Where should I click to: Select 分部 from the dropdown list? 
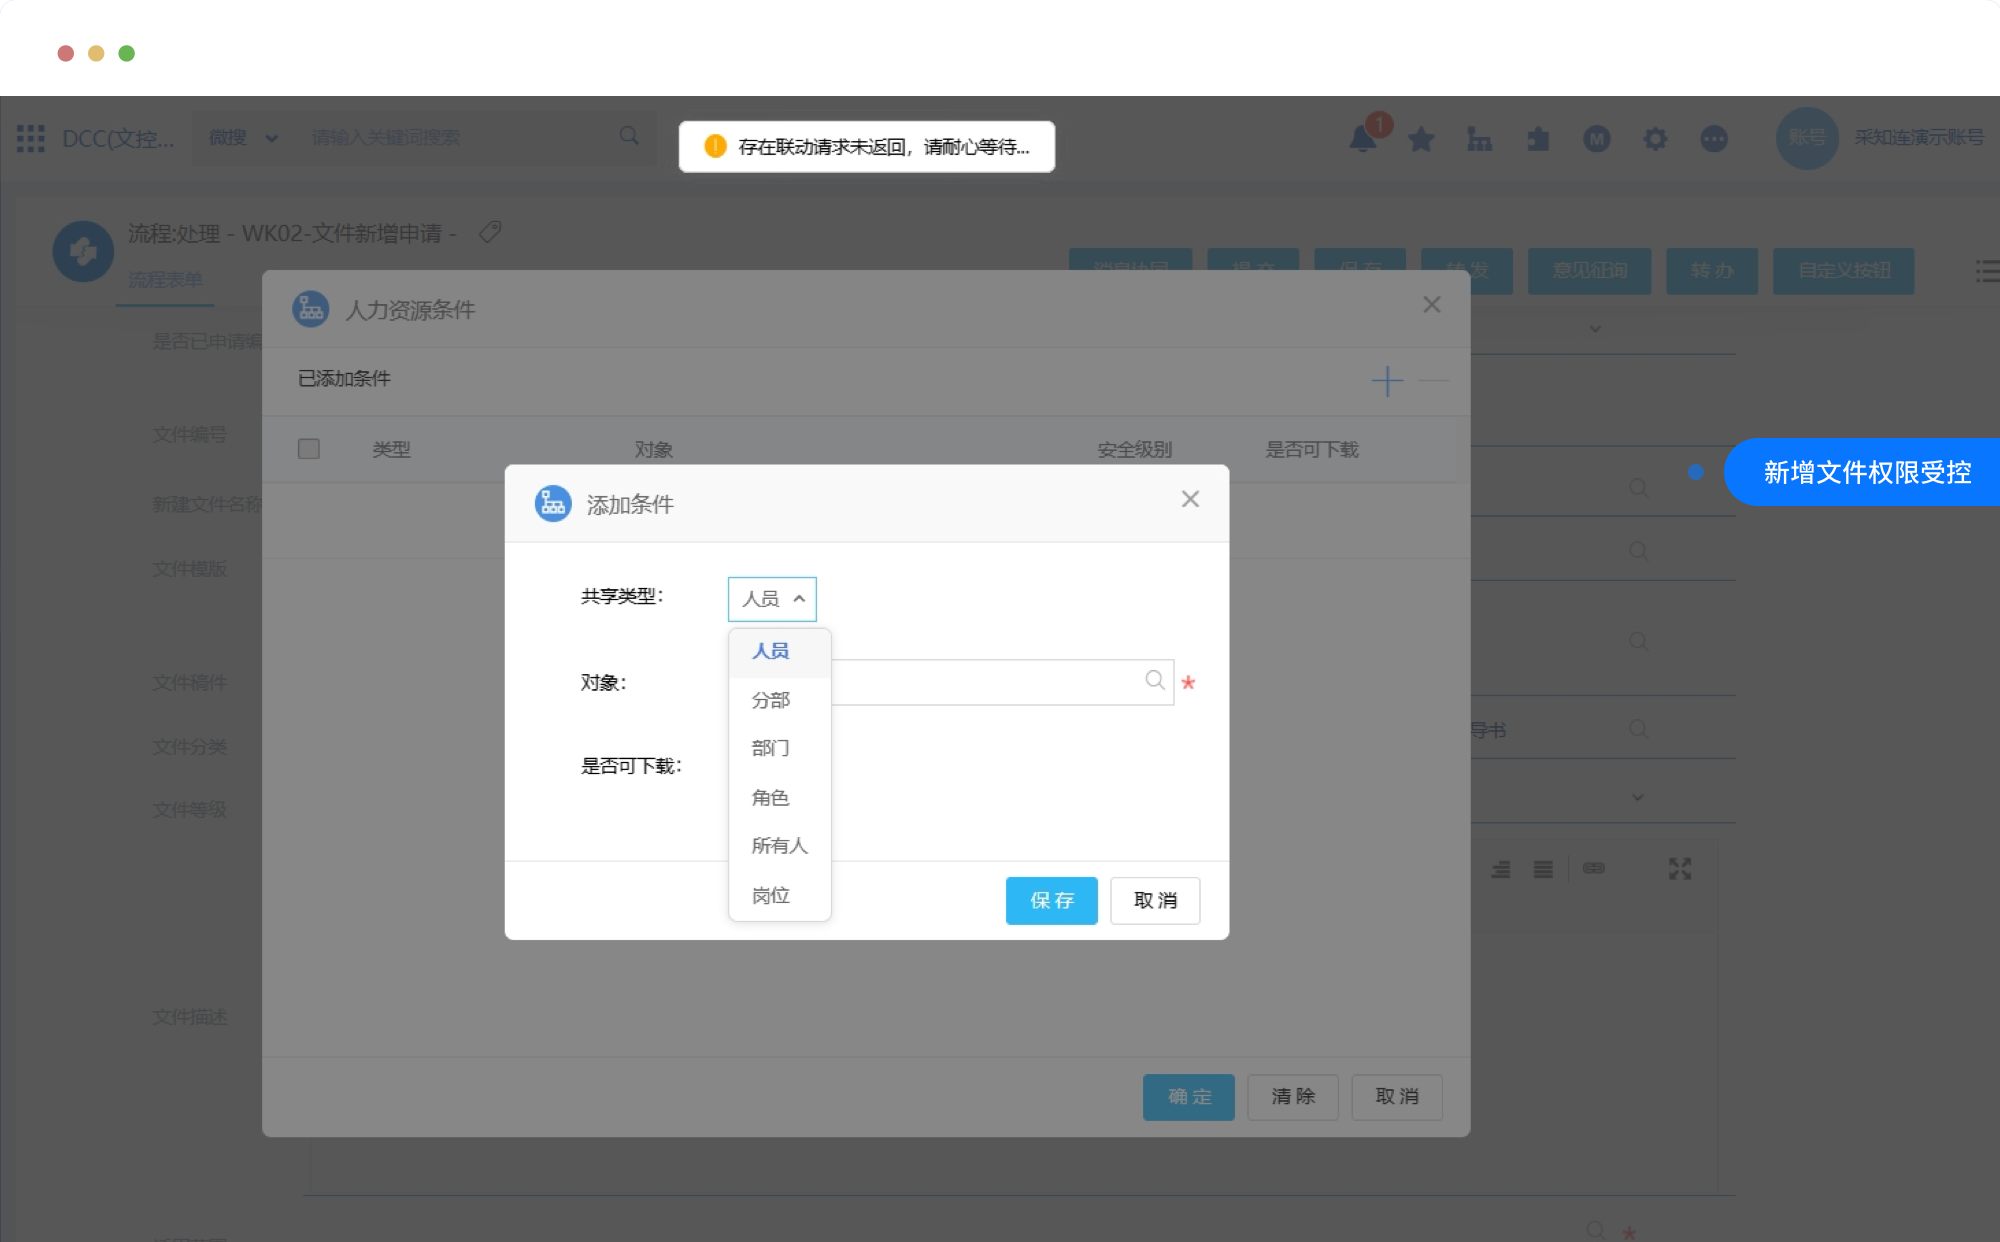pyautogui.click(x=771, y=700)
